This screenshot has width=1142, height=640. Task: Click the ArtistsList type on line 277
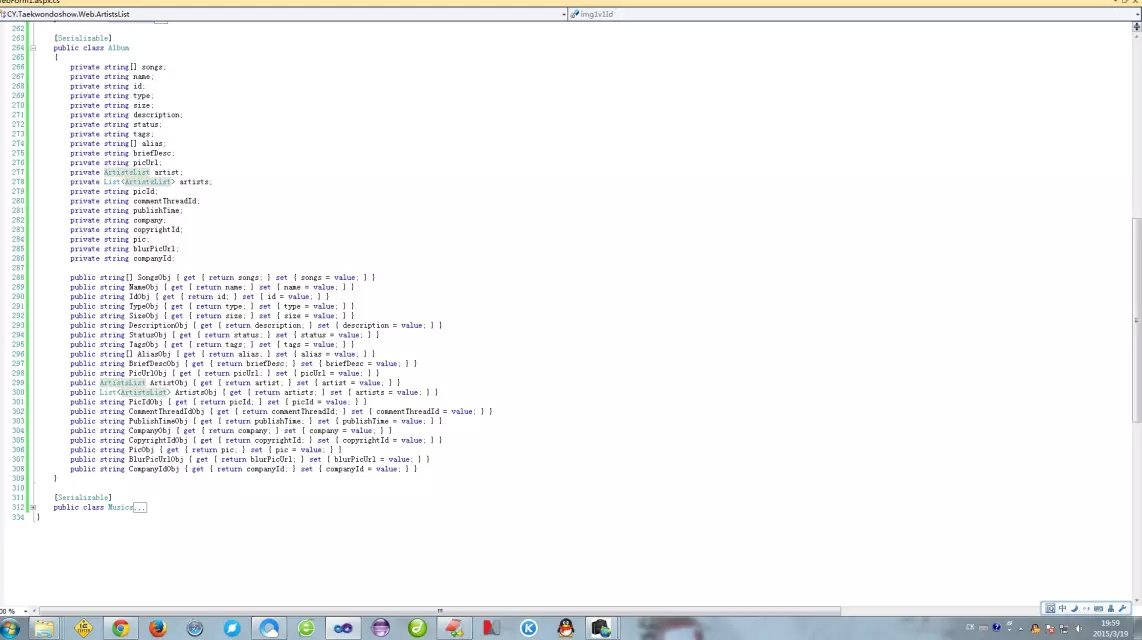tap(126, 173)
